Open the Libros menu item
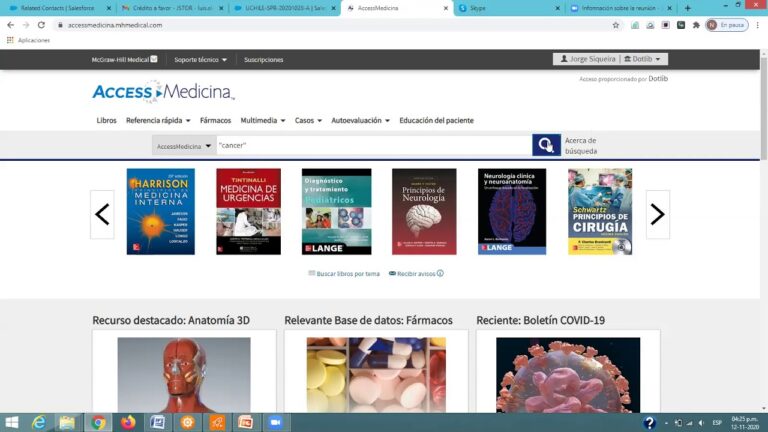The height and width of the screenshot is (432, 768). tap(106, 120)
